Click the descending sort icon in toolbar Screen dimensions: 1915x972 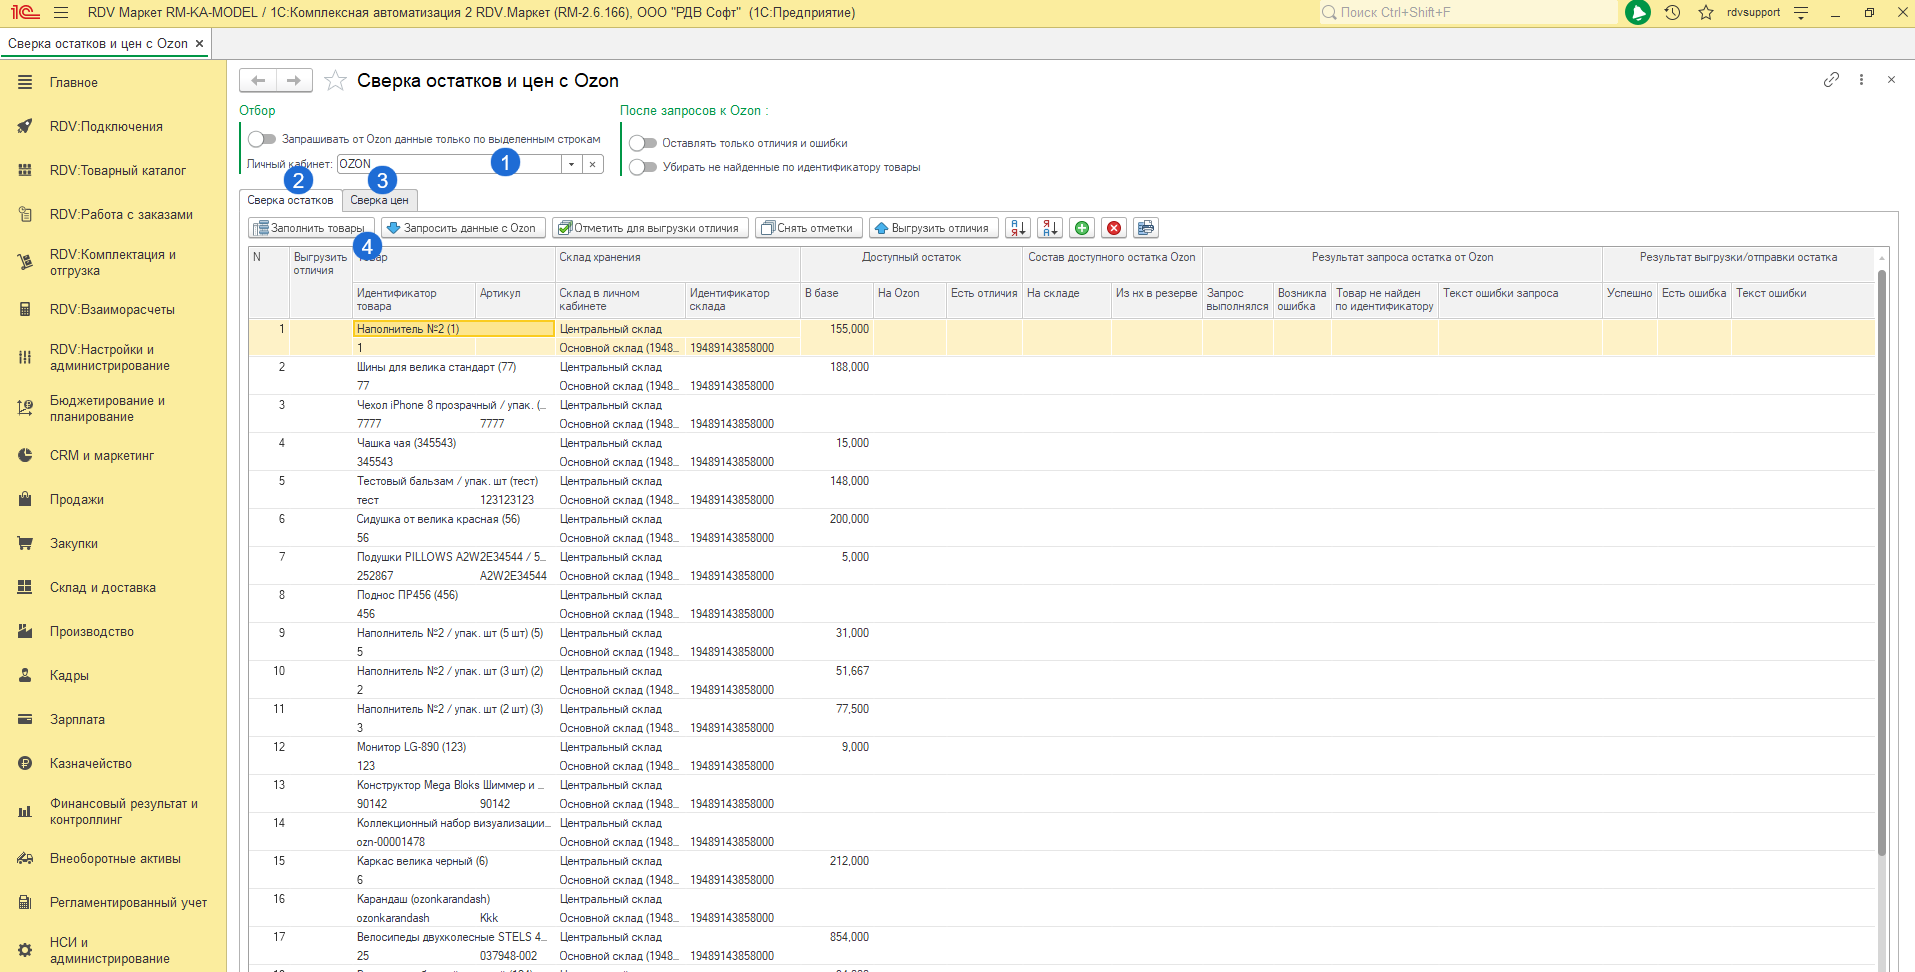pyautogui.click(x=1049, y=228)
